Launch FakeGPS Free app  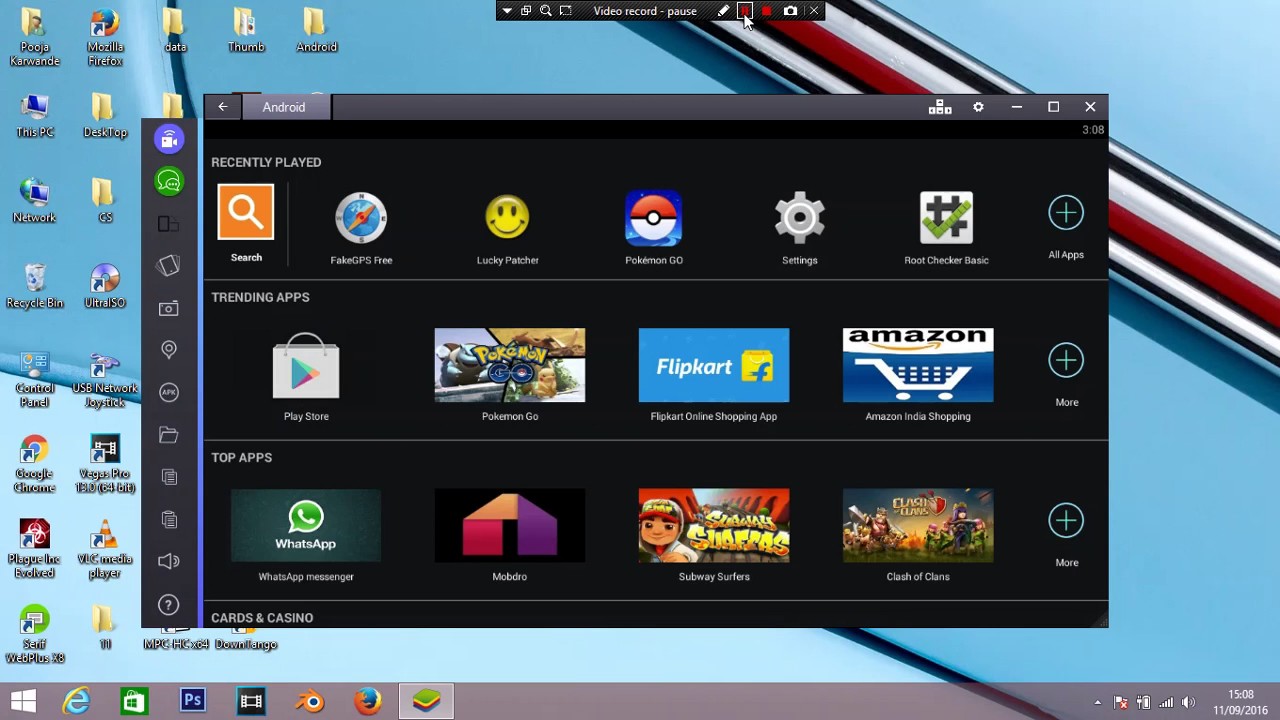(361, 228)
